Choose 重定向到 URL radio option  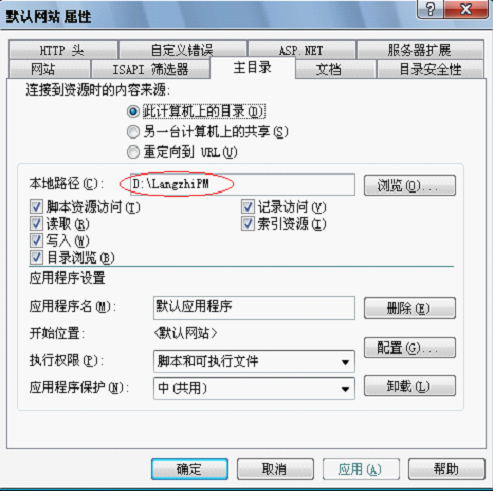pos(133,153)
